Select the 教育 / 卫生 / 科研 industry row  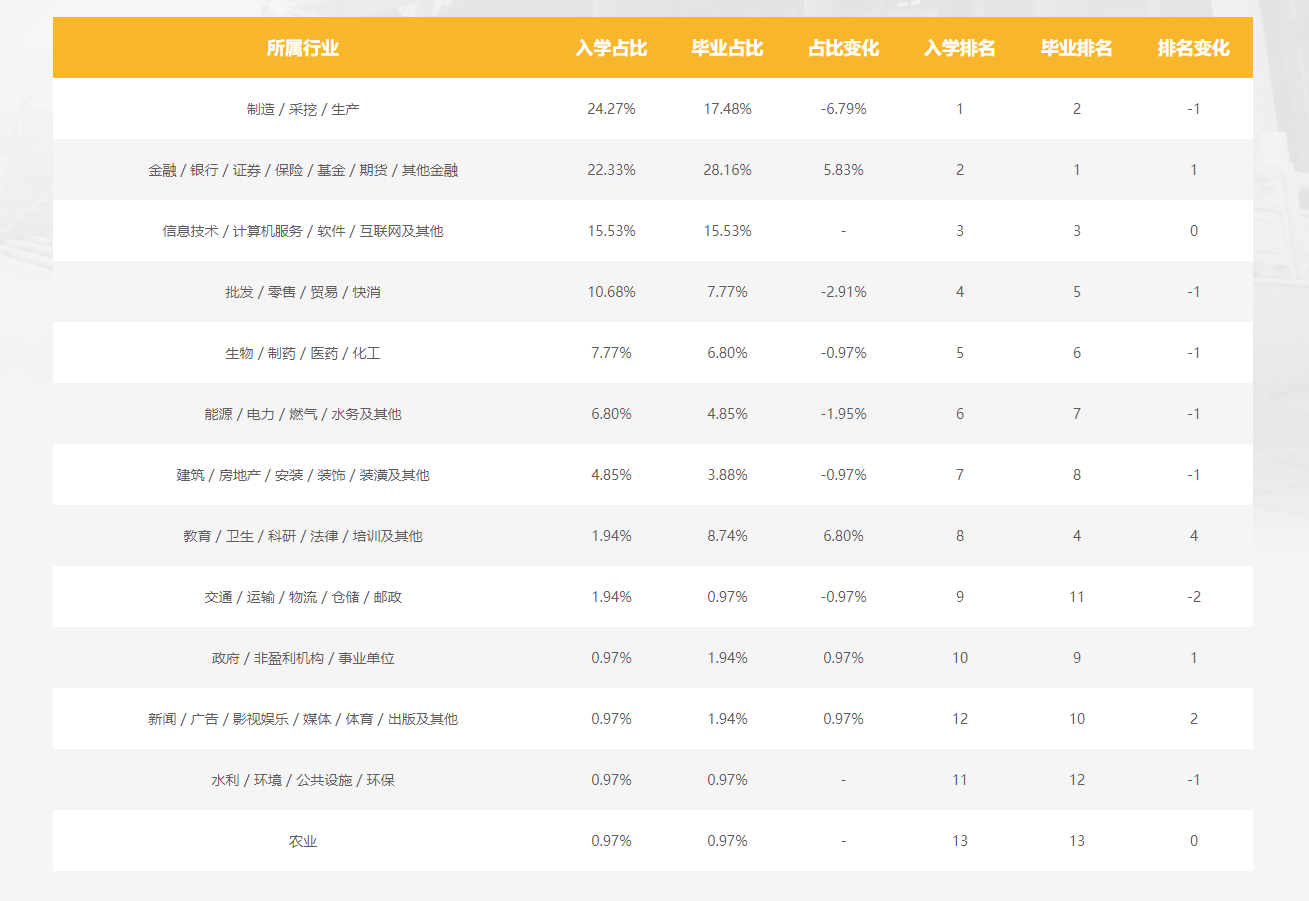coord(303,536)
